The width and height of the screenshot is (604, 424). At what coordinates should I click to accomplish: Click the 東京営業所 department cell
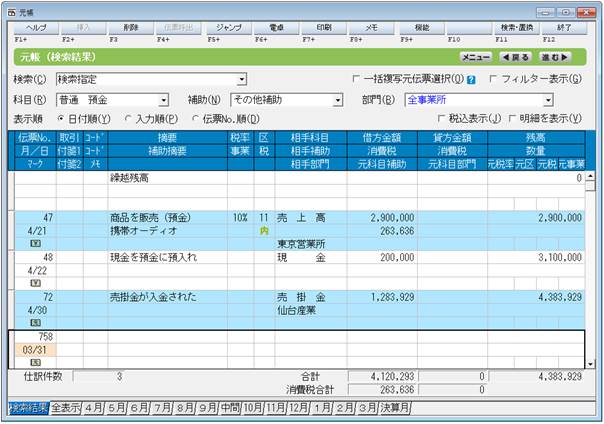[x=301, y=244]
